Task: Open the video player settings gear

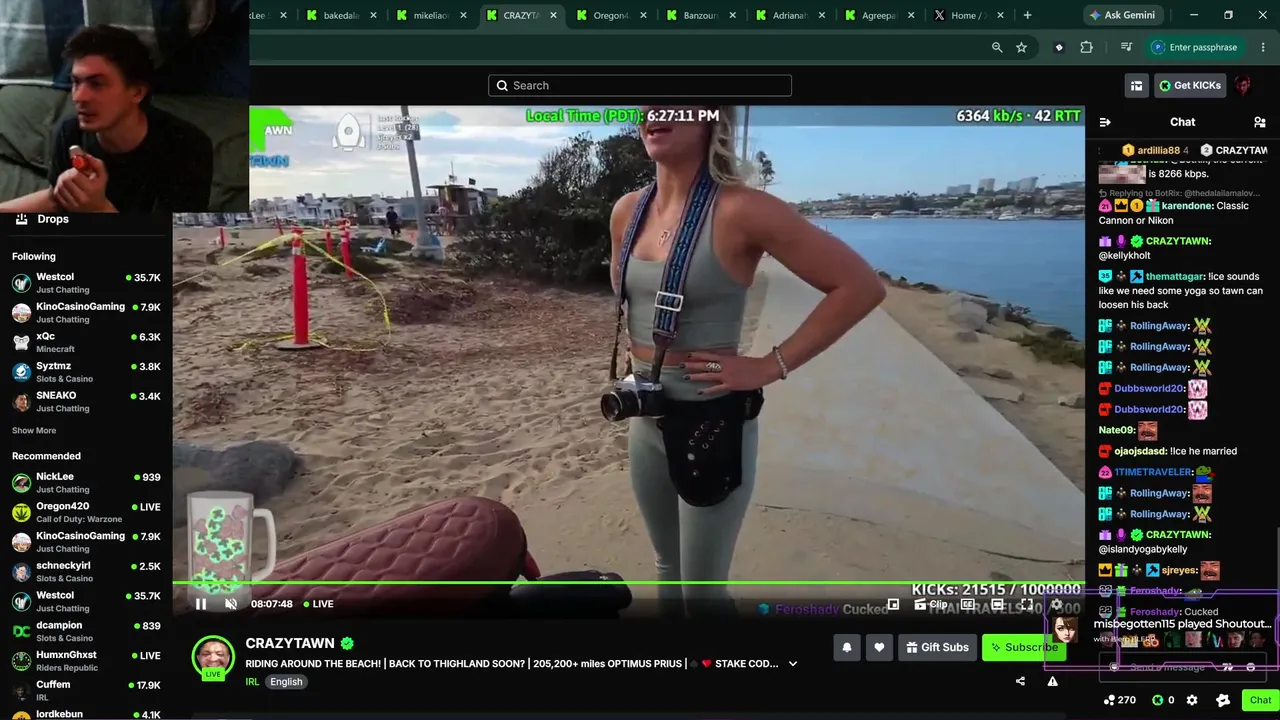Action: (1057, 604)
